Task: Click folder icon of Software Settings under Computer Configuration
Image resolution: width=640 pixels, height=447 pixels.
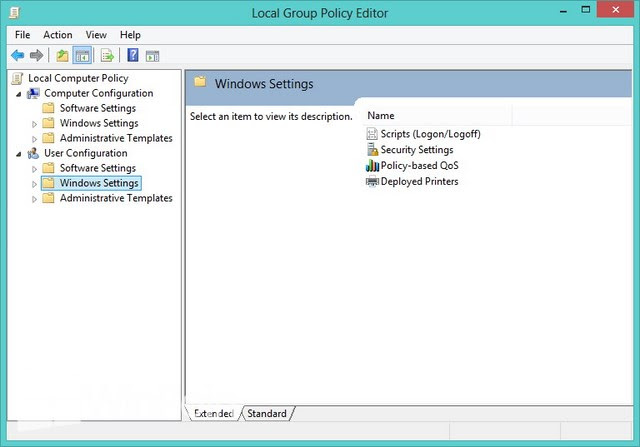Action: (x=48, y=108)
